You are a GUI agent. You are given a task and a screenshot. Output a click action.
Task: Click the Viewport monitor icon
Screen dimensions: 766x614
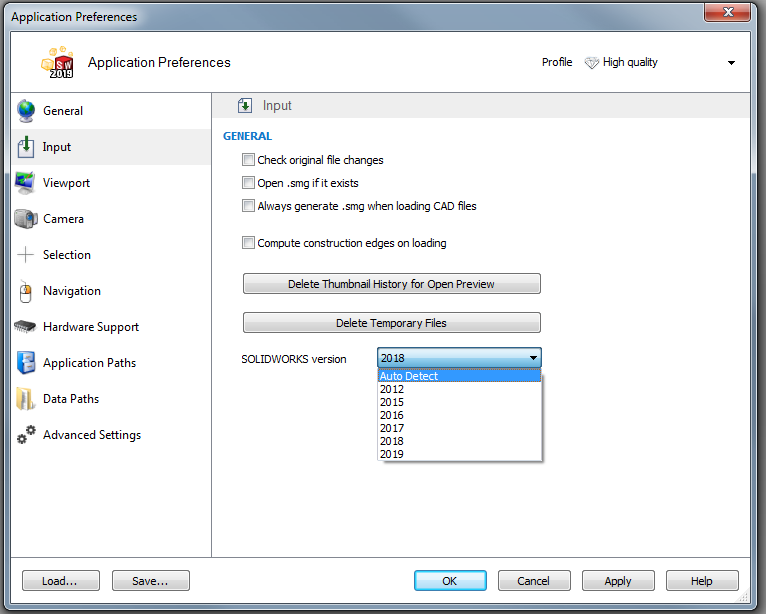[x=26, y=183]
